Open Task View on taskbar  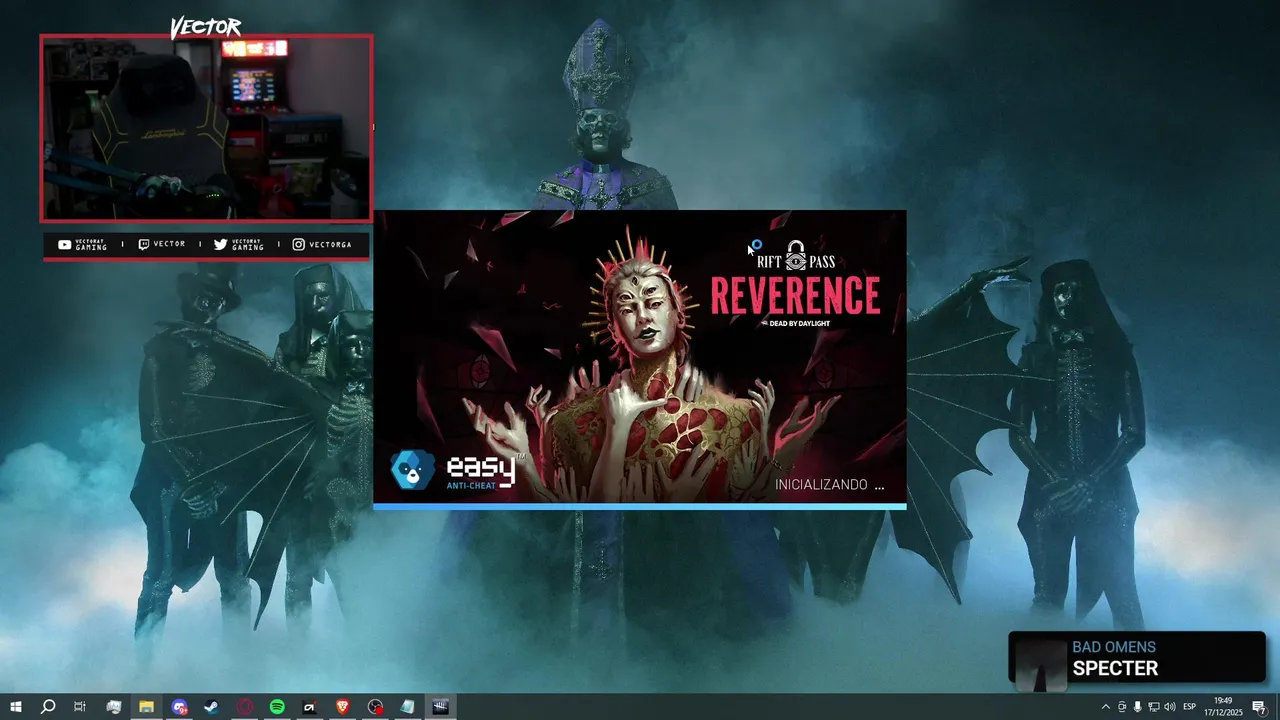click(x=80, y=707)
